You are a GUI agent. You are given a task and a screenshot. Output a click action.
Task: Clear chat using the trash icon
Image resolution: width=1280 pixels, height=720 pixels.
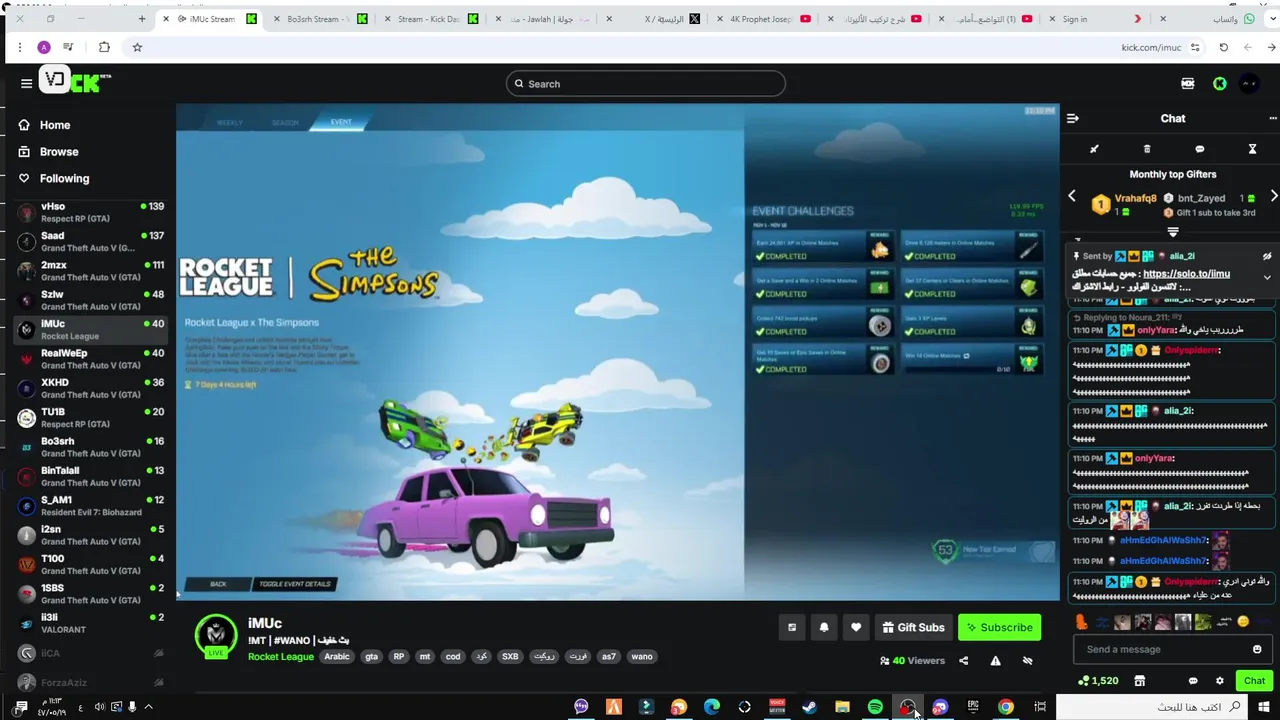click(x=1147, y=149)
